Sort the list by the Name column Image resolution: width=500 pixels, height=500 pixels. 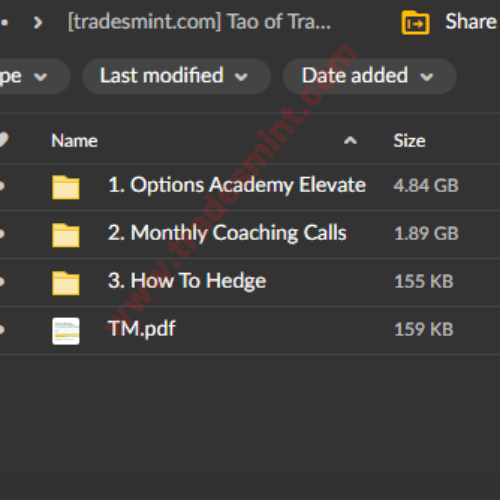point(74,141)
